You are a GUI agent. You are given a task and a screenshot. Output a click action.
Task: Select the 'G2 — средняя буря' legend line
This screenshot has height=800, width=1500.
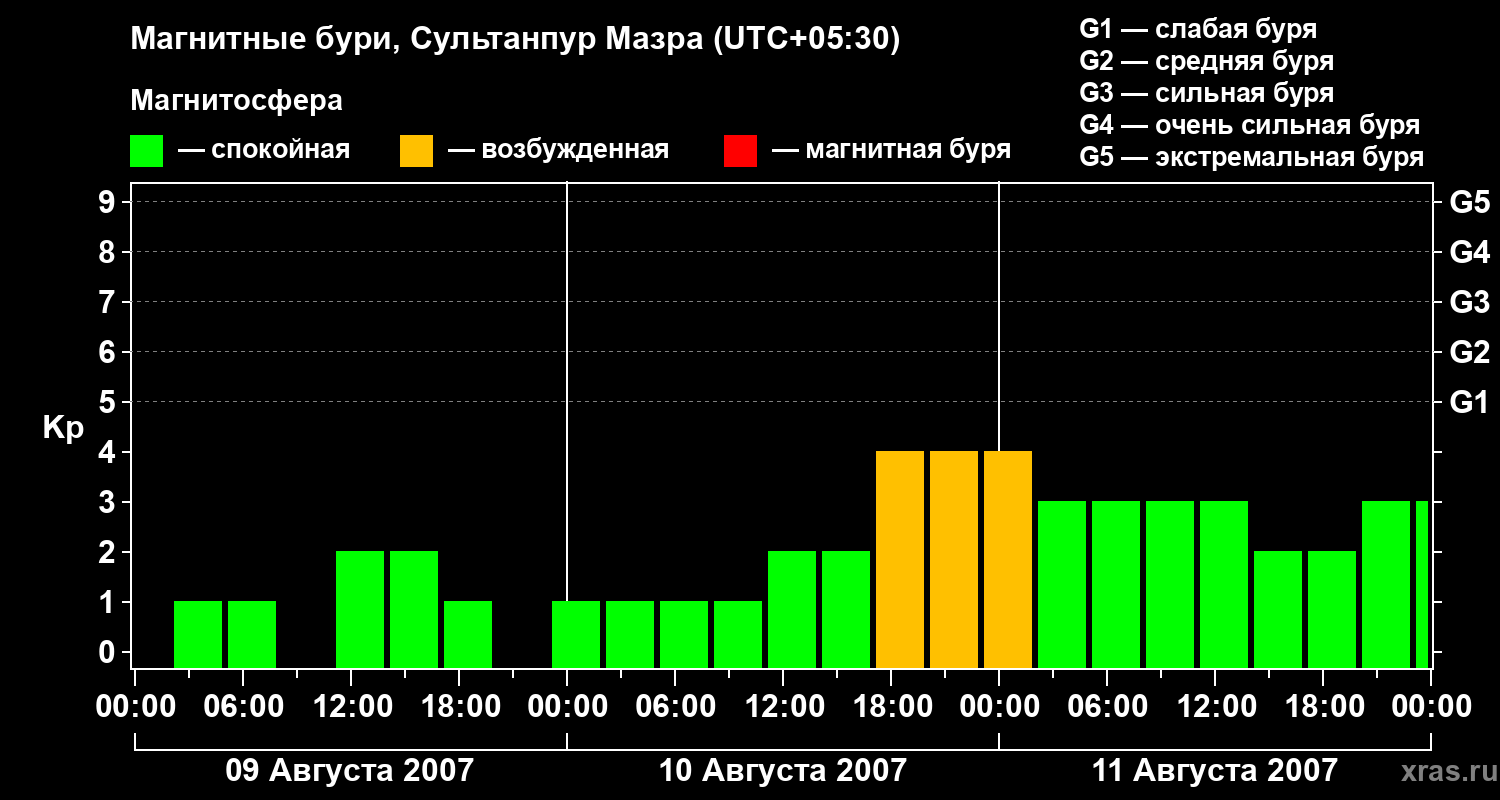pos(1207,61)
